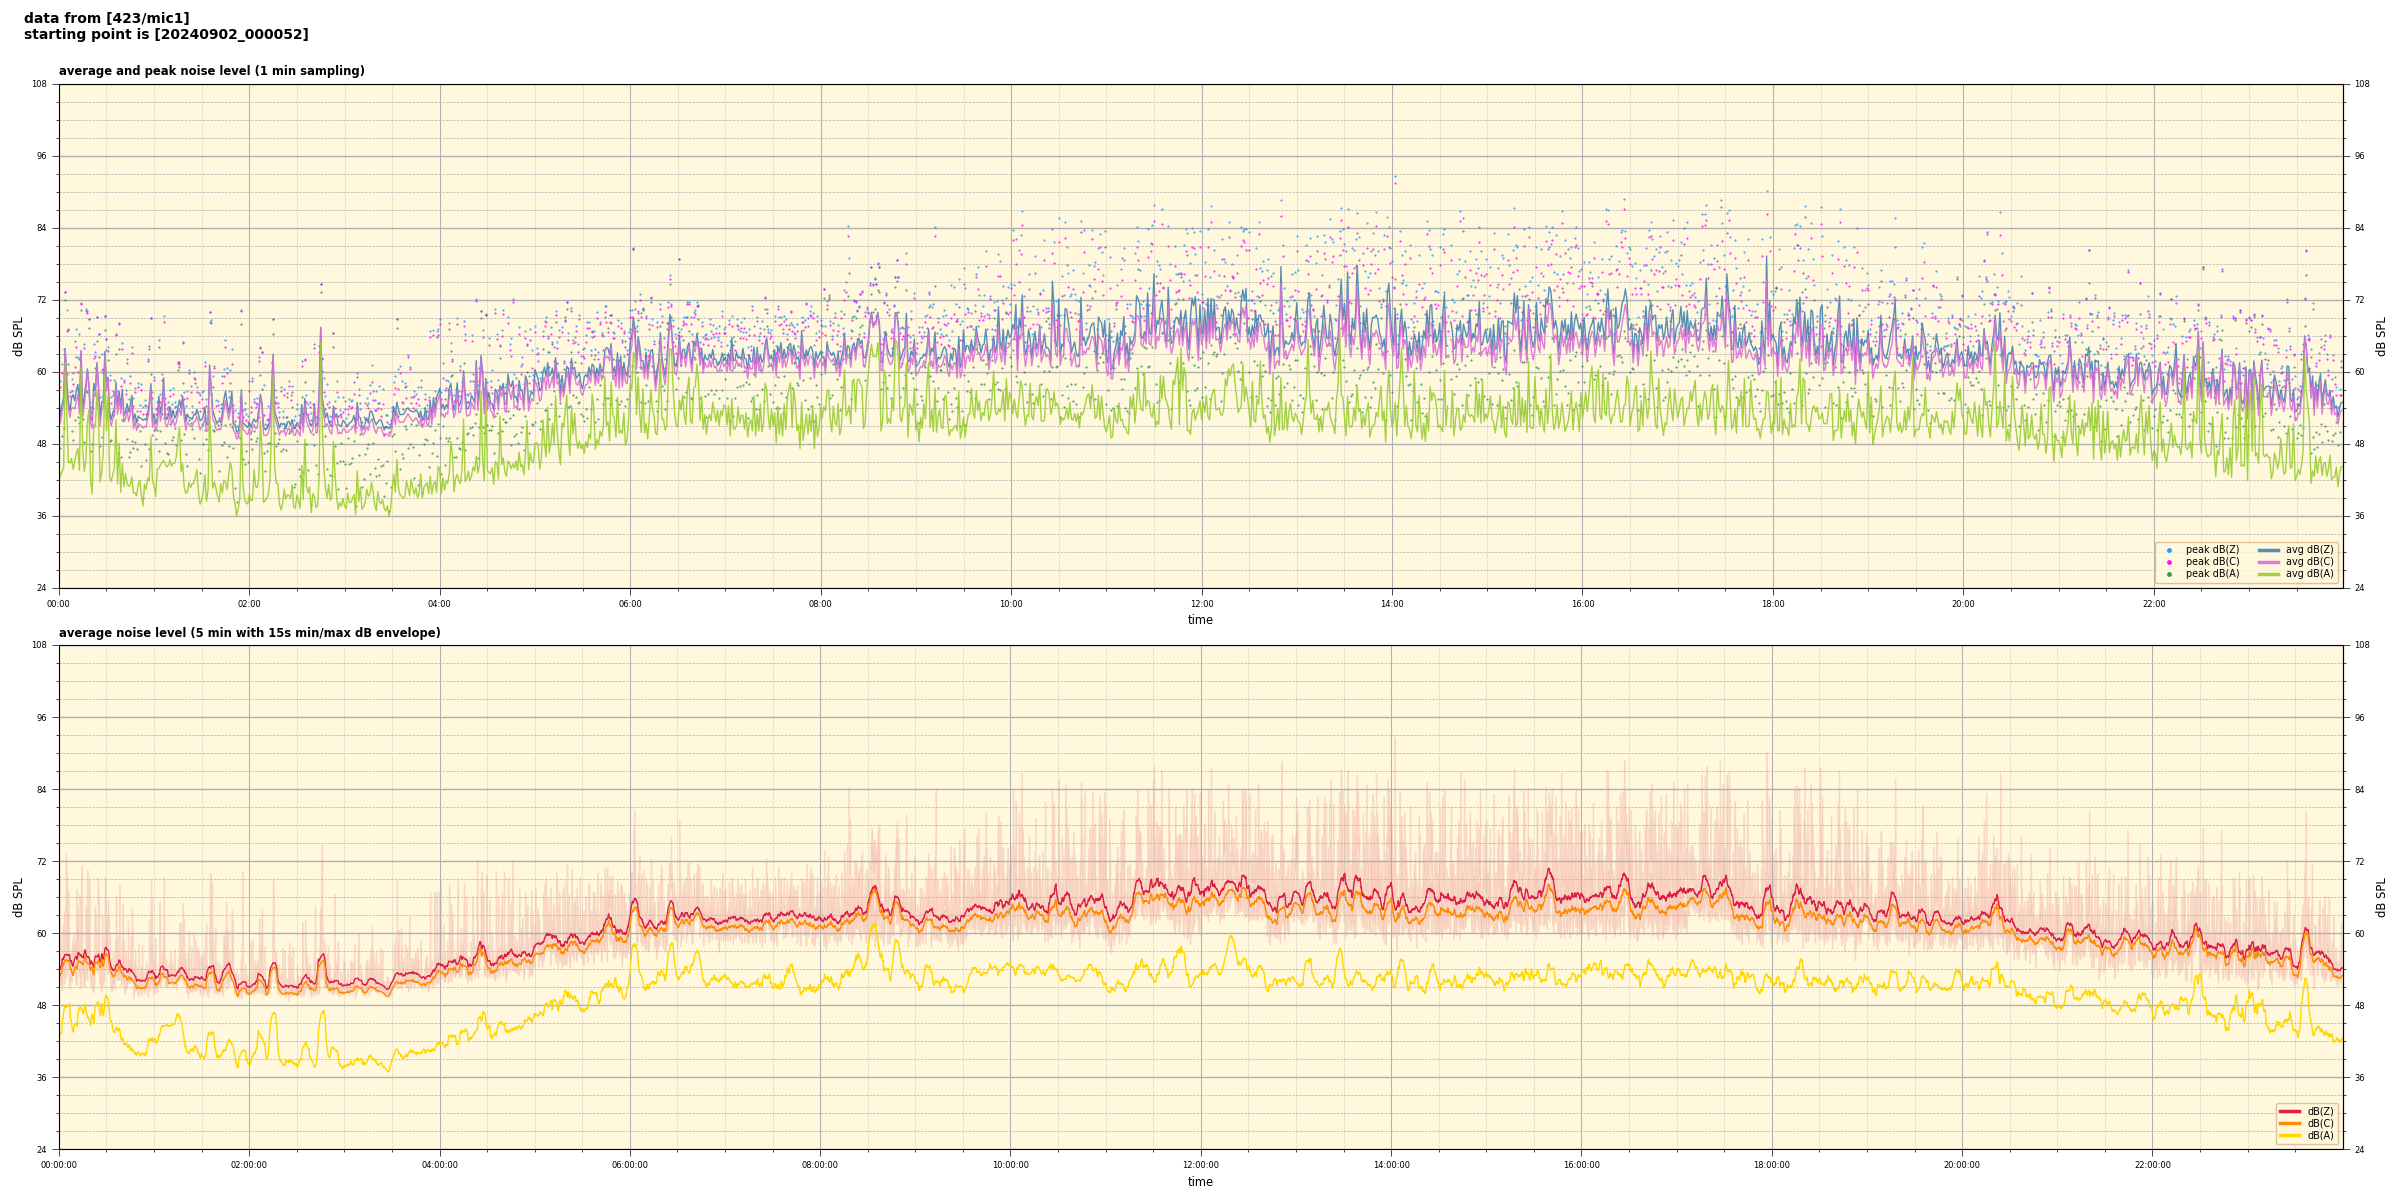This screenshot has width=2400, height=1200.
Task: Click the orange dB(C) swatch in lower legend
Action: pyautogui.click(x=2289, y=1123)
